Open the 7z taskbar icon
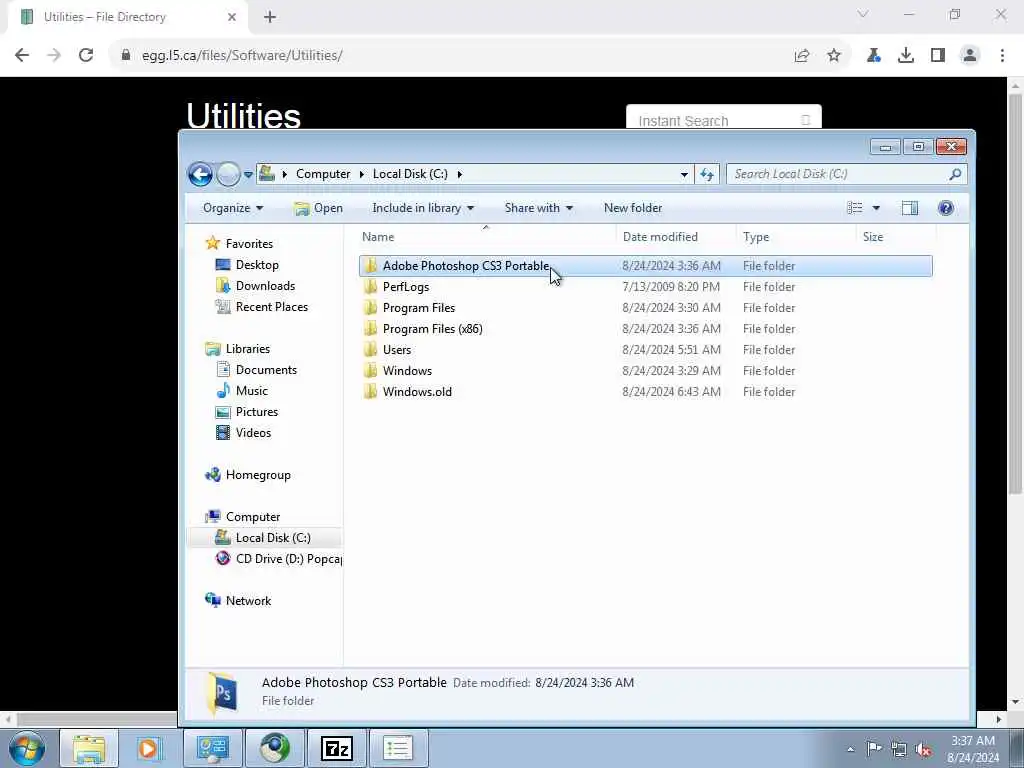The width and height of the screenshot is (1024, 768). [x=337, y=748]
